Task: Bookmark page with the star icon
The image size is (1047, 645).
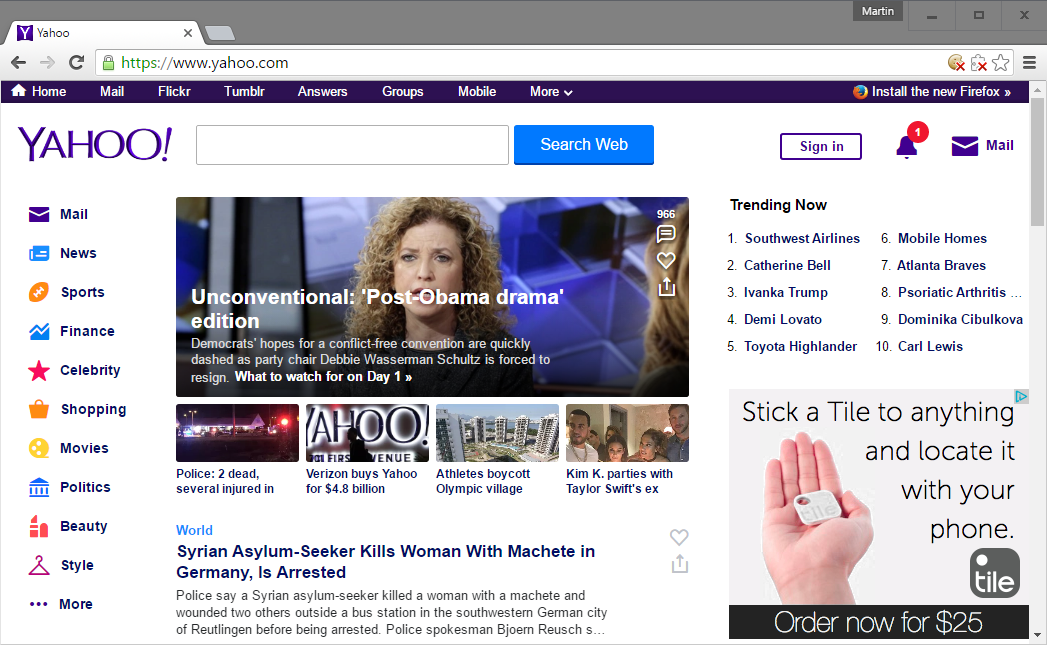Action: point(1000,63)
